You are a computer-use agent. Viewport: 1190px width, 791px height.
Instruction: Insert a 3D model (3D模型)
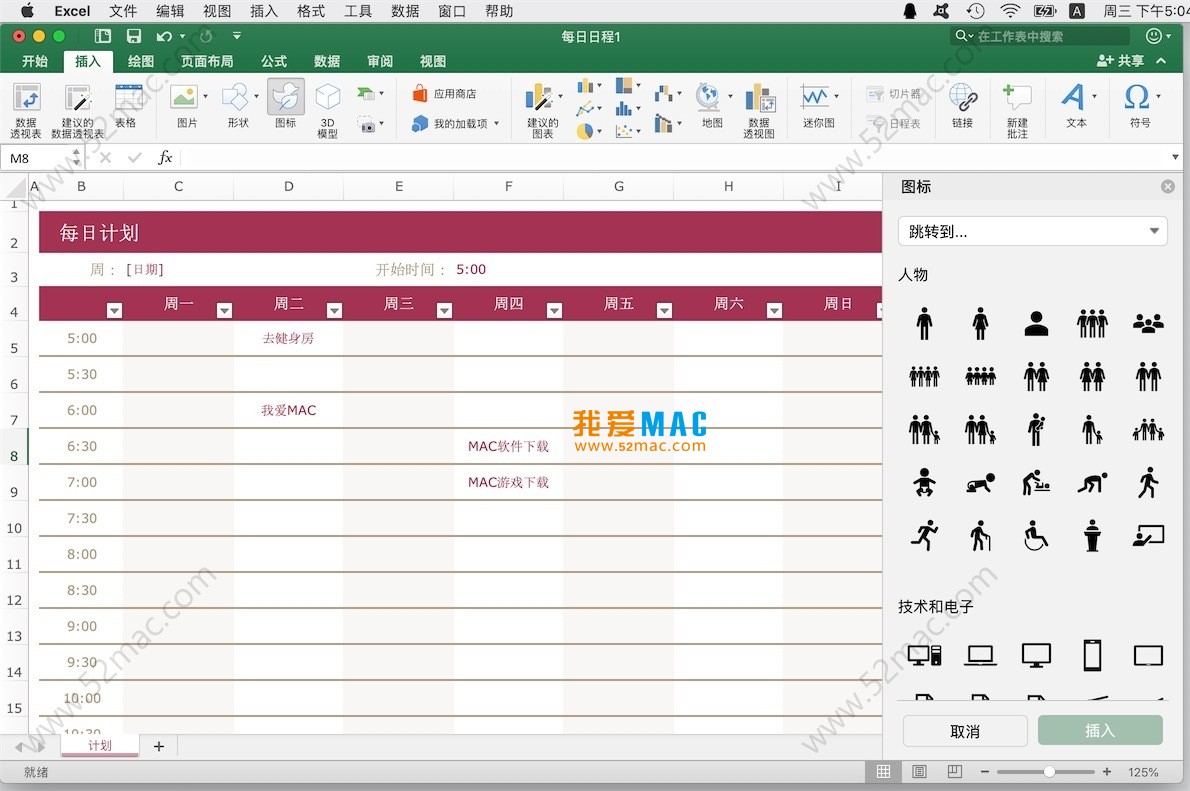click(x=327, y=111)
